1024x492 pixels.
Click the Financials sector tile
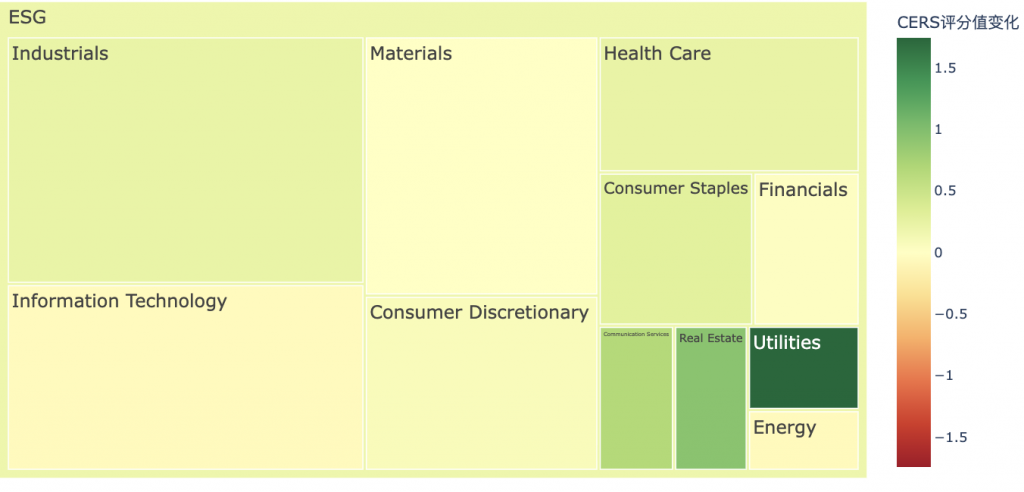tap(806, 249)
